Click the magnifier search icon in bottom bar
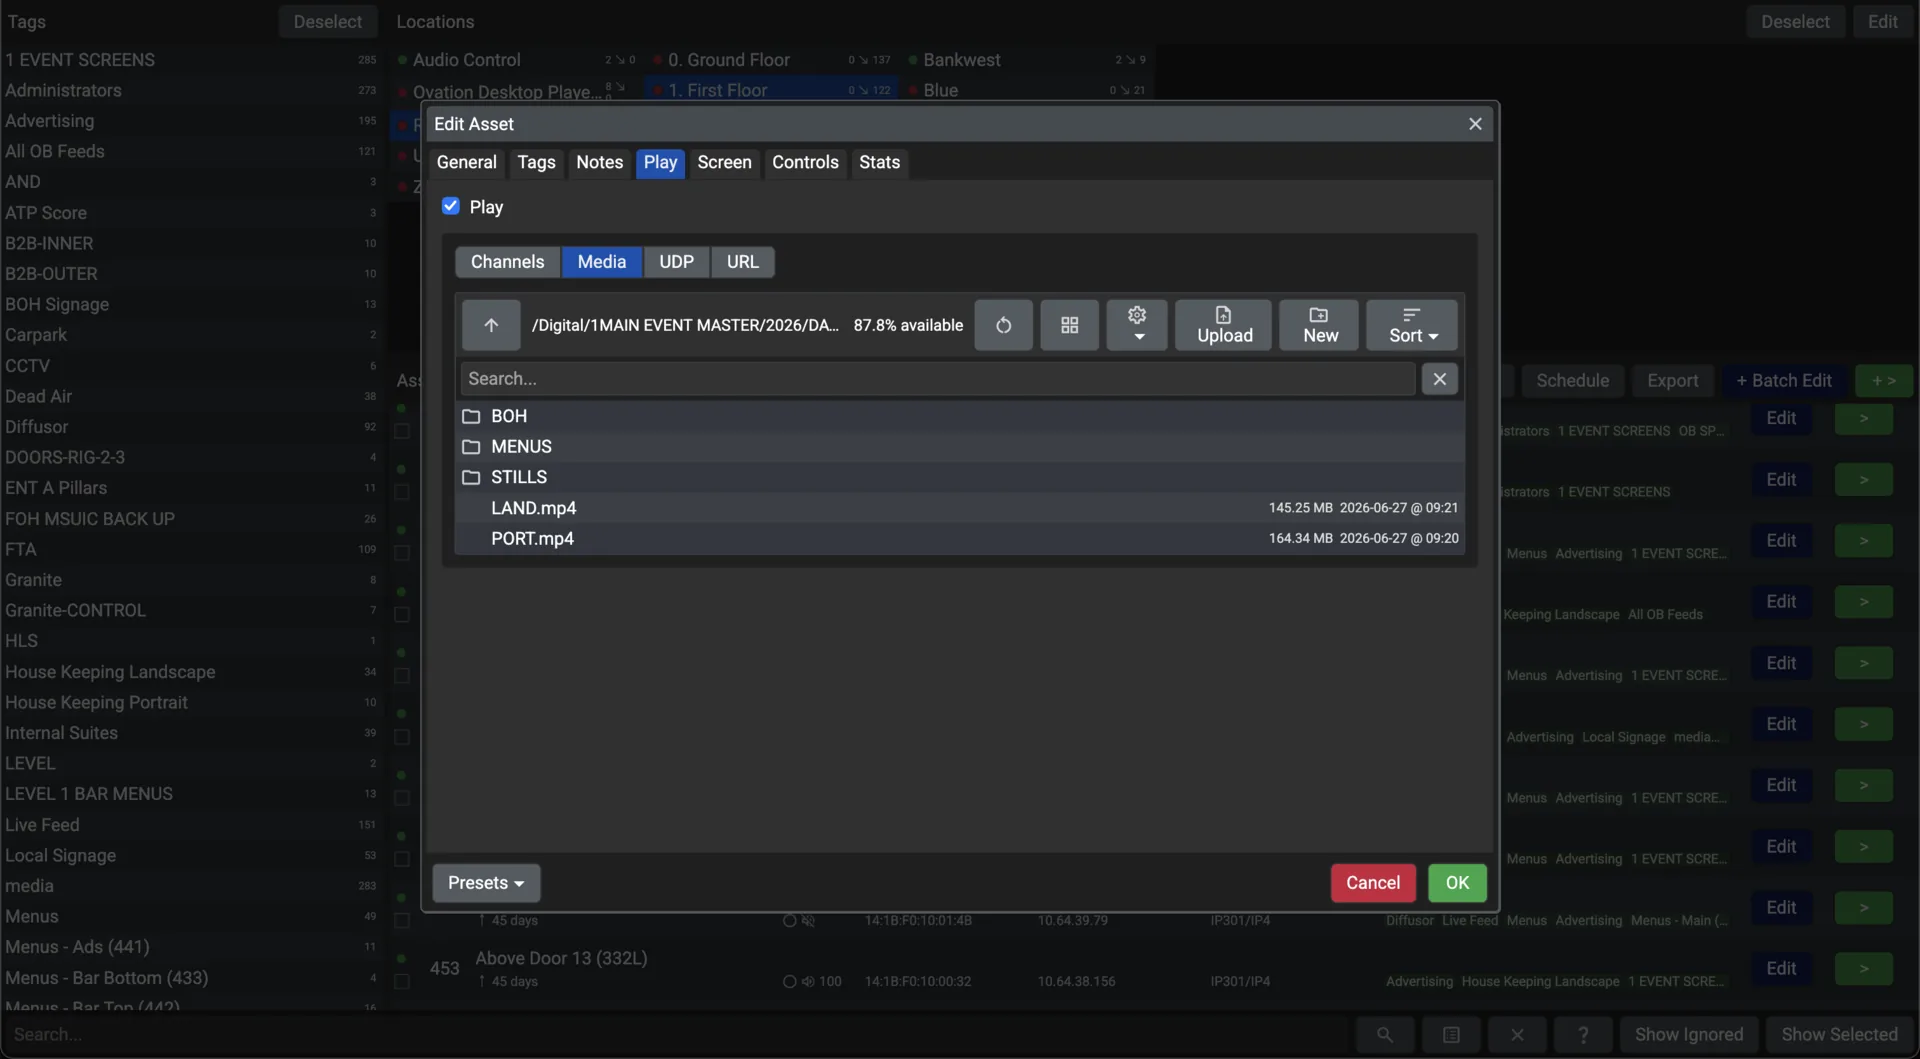The image size is (1920, 1059). (x=1384, y=1035)
